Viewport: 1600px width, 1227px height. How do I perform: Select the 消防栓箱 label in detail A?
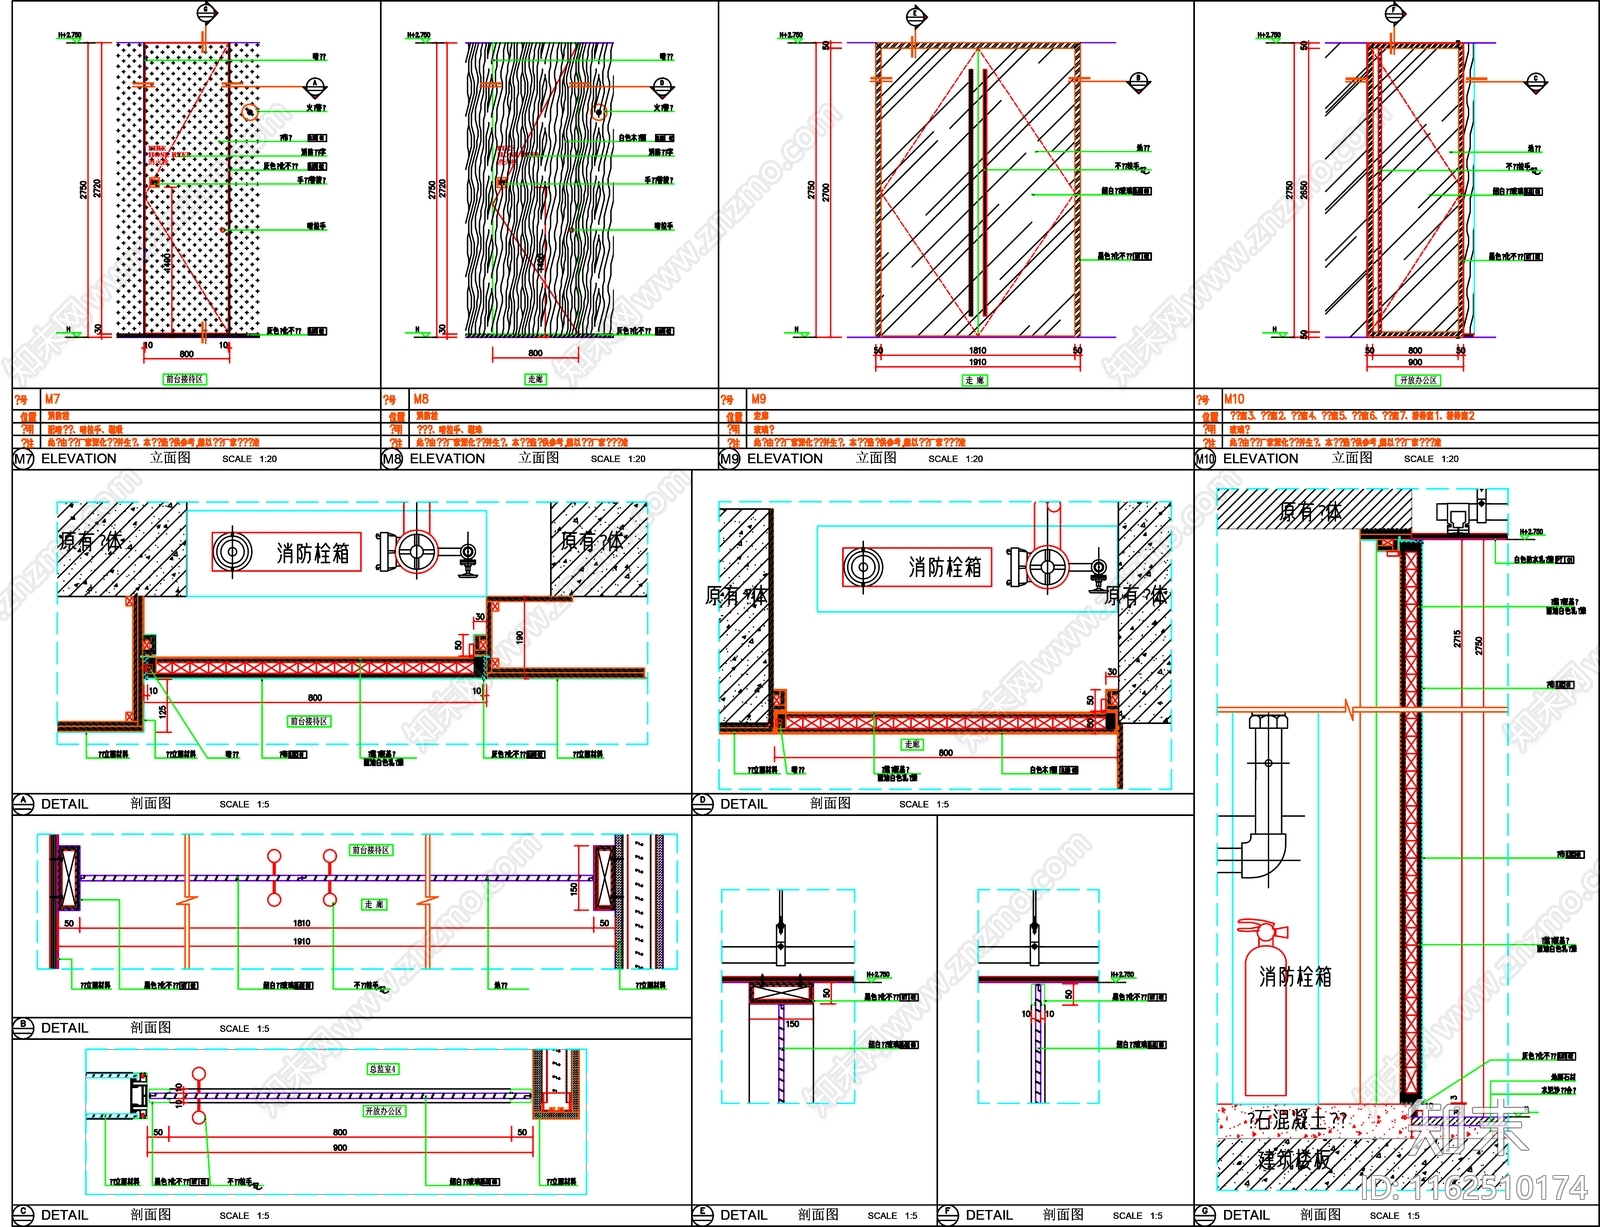pos(313,552)
